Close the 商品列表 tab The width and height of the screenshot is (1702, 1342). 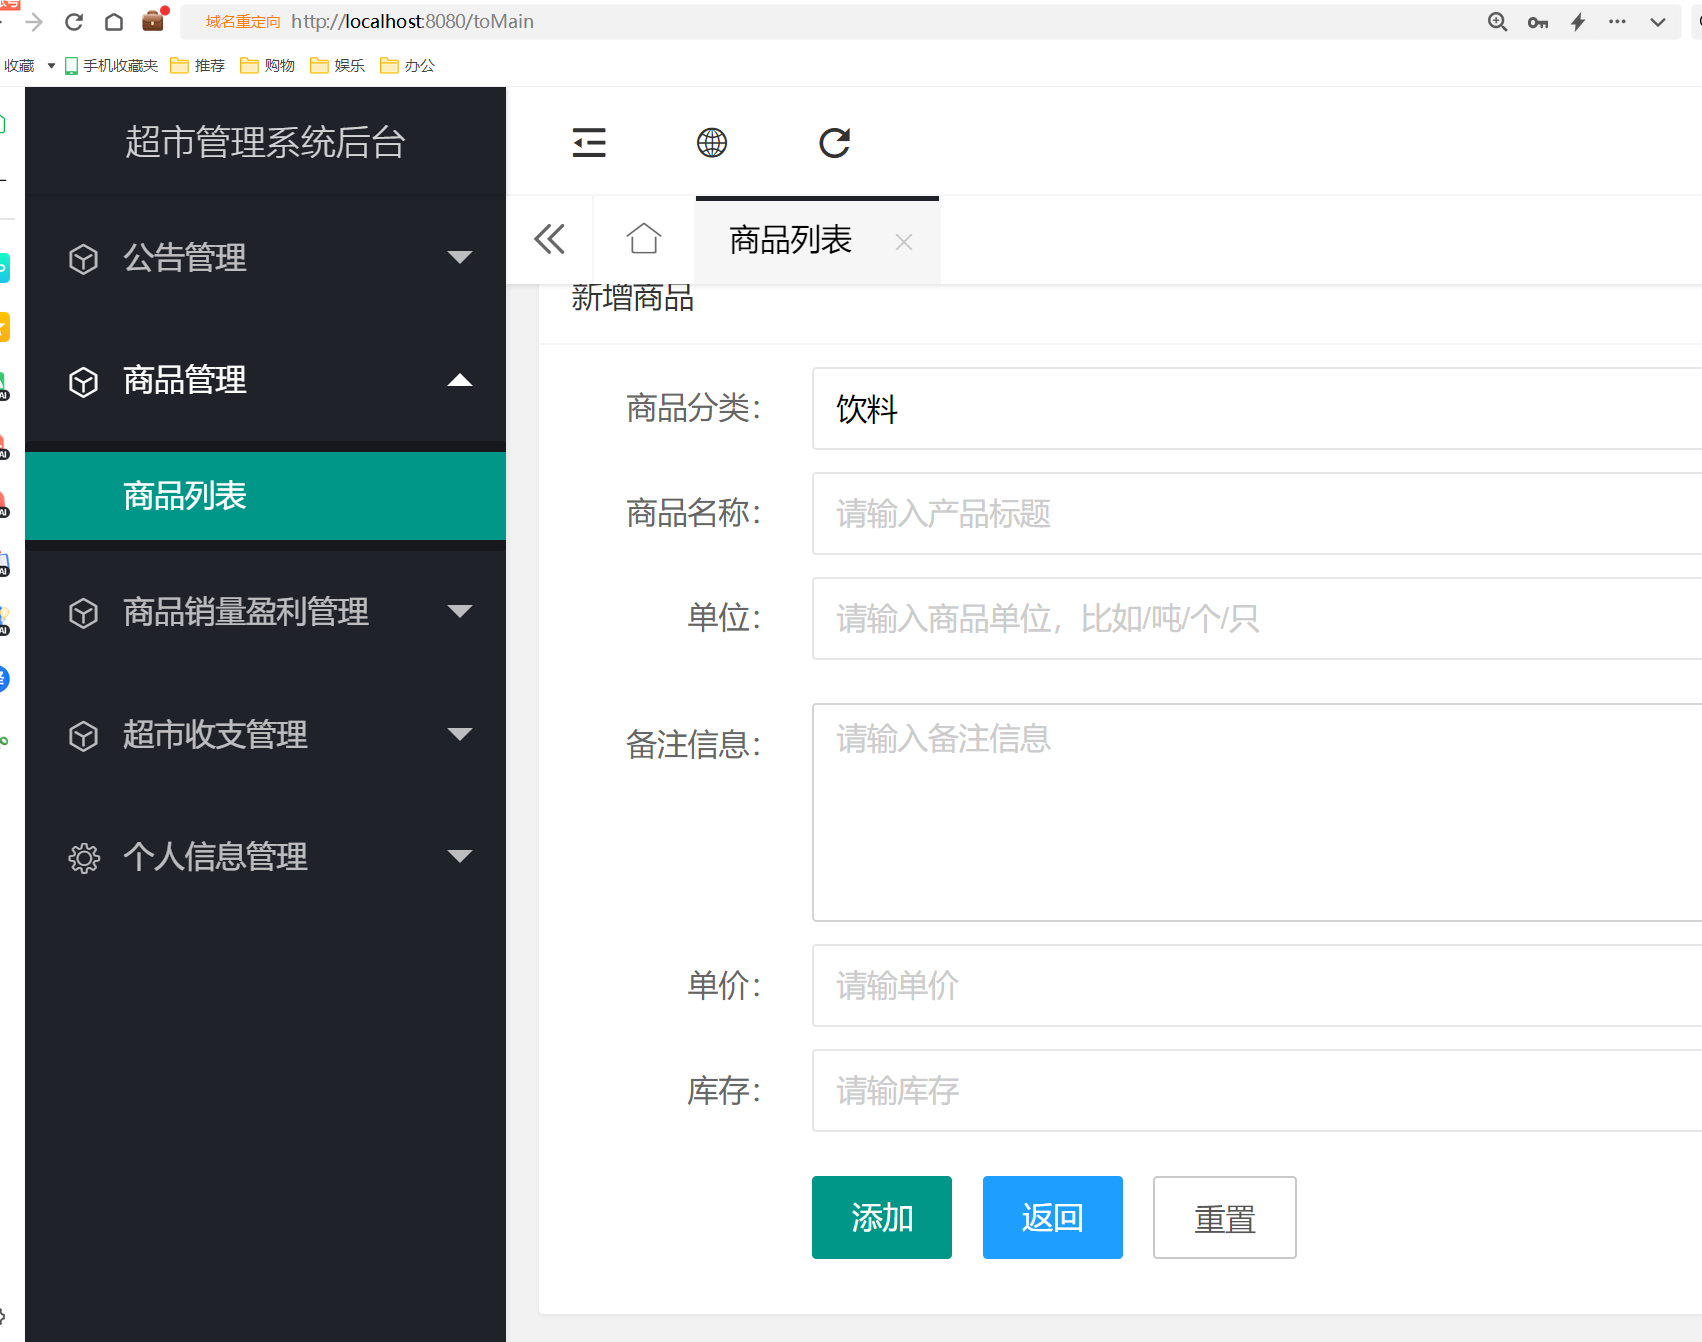pos(904,242)
